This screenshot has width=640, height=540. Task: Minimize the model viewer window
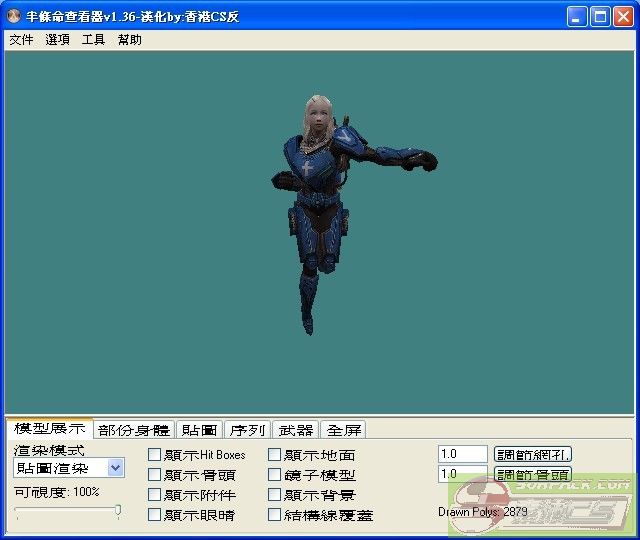(x=577, y=17)
